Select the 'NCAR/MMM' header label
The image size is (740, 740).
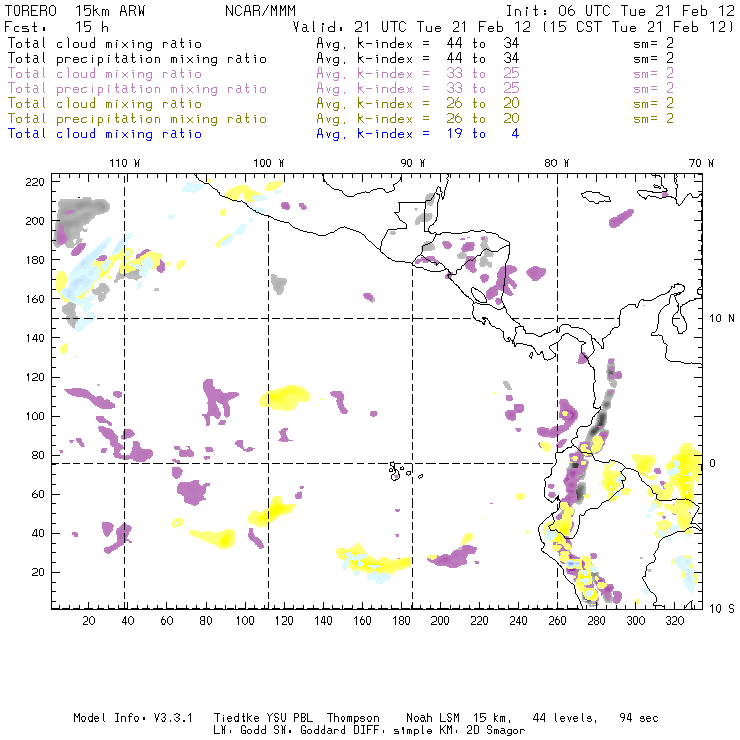tap(260, 11)
